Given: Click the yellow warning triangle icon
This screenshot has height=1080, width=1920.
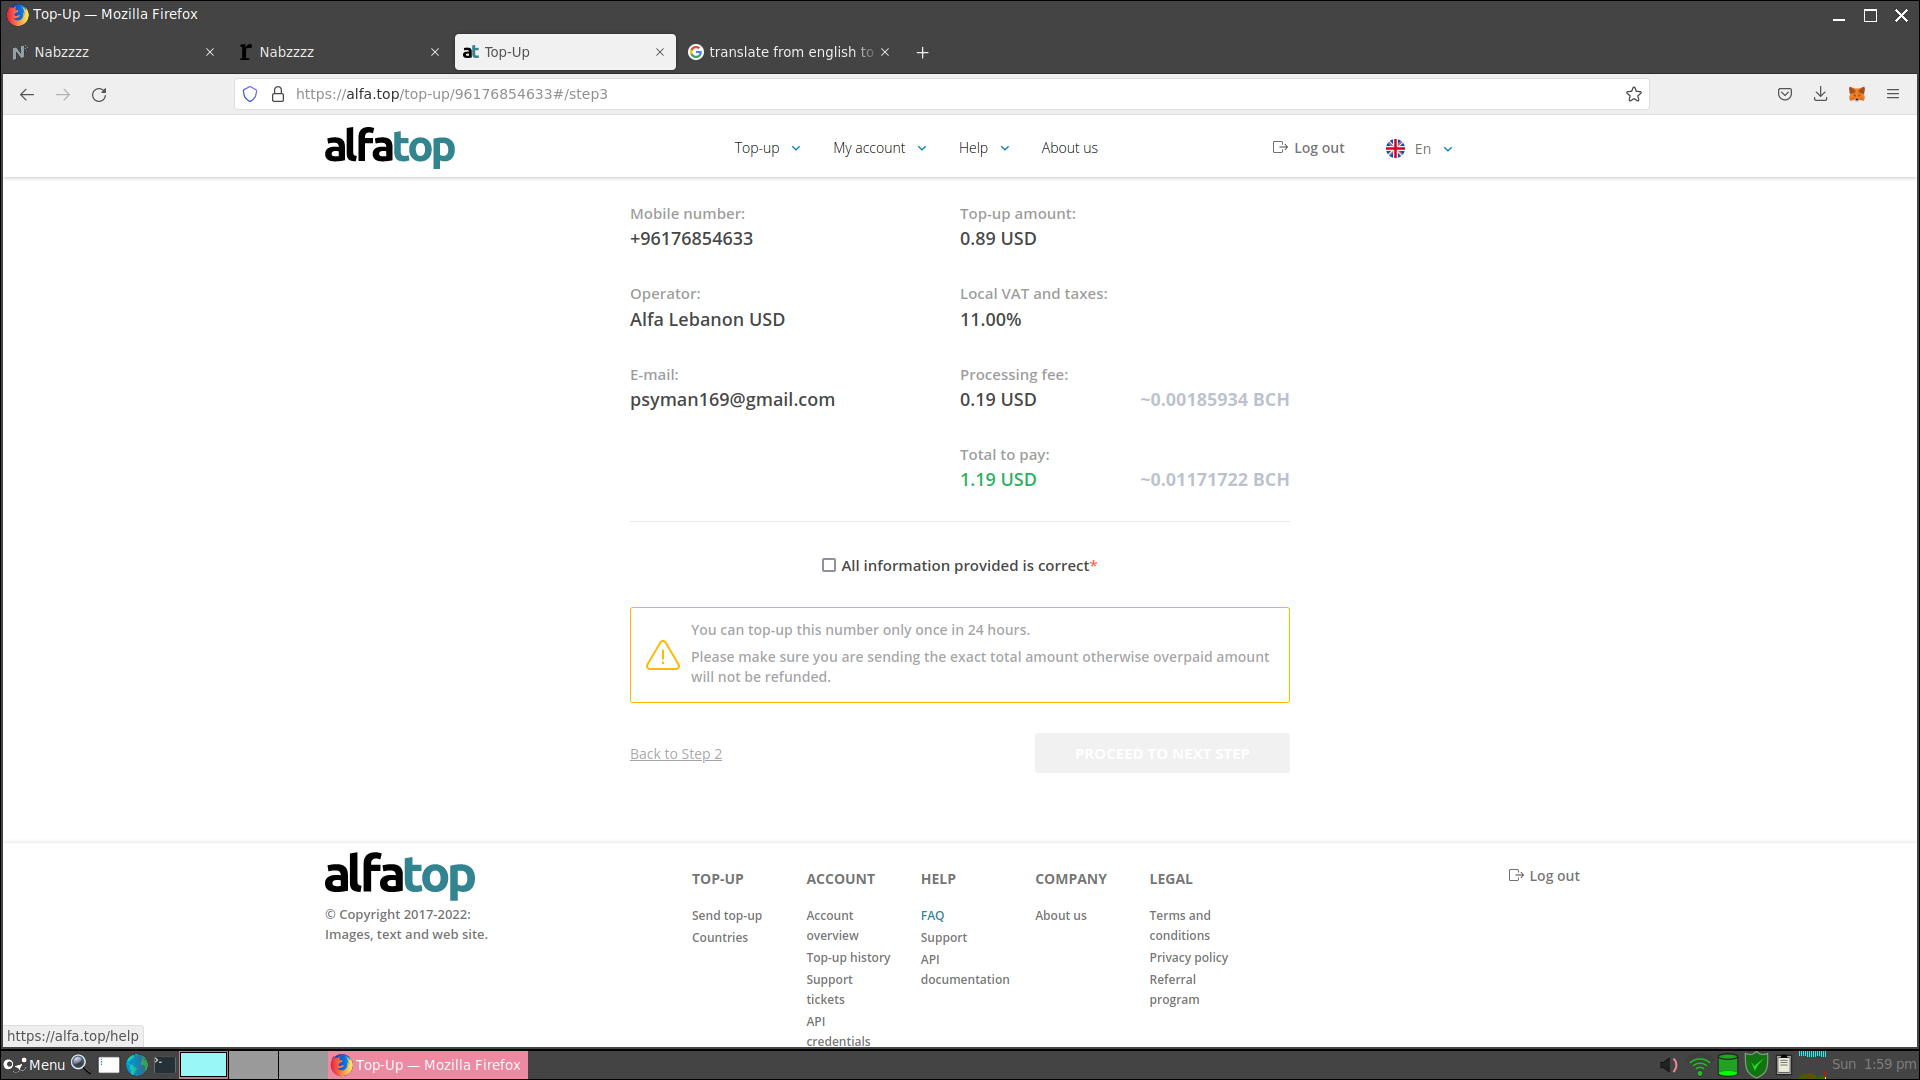Looking at the screenshot, I should pos(662,655).
